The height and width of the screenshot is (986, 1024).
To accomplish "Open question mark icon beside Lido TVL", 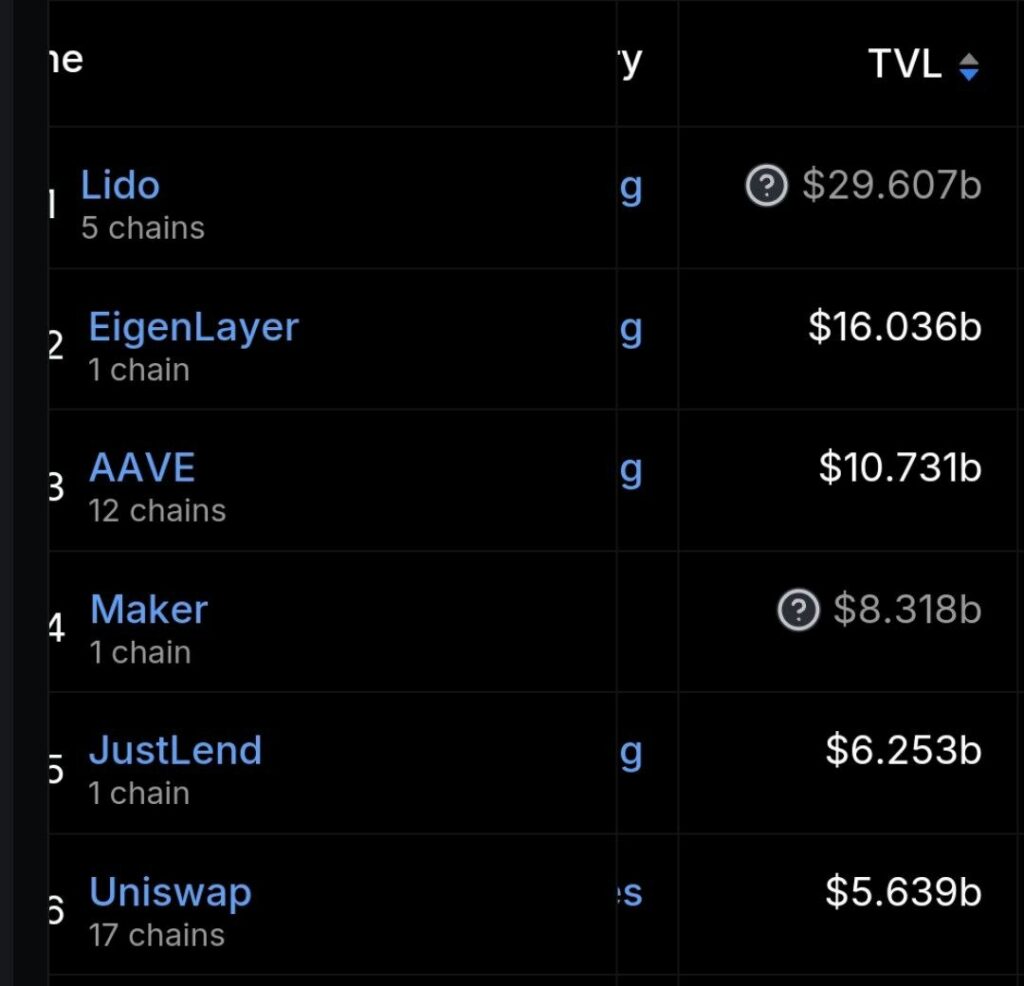I will click(x=767, y=185).
